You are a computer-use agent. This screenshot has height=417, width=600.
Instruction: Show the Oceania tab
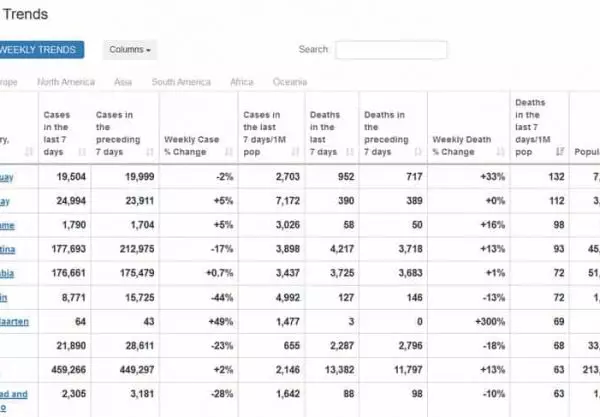coord(289,82)
